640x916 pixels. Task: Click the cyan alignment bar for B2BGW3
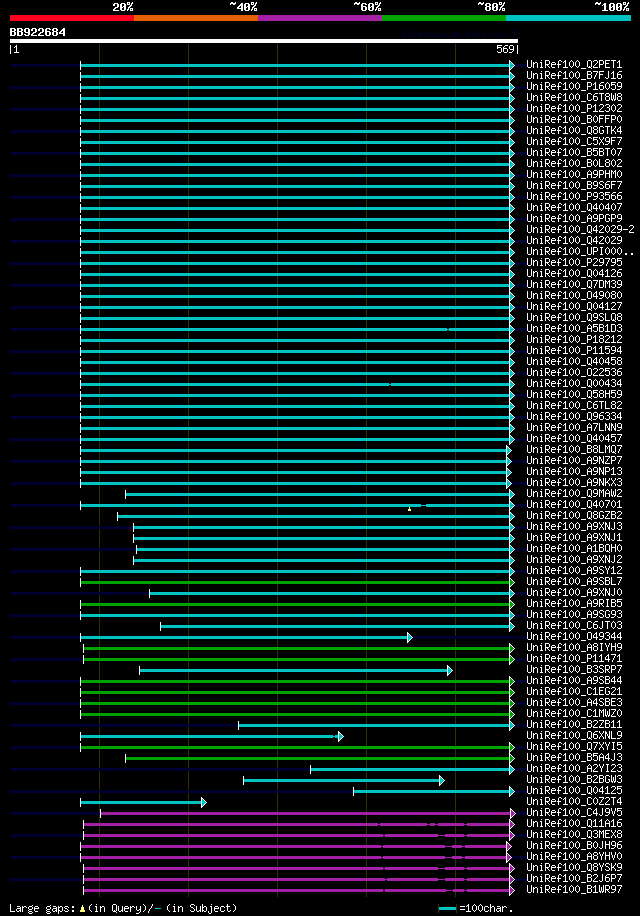(x=344, y=780)
